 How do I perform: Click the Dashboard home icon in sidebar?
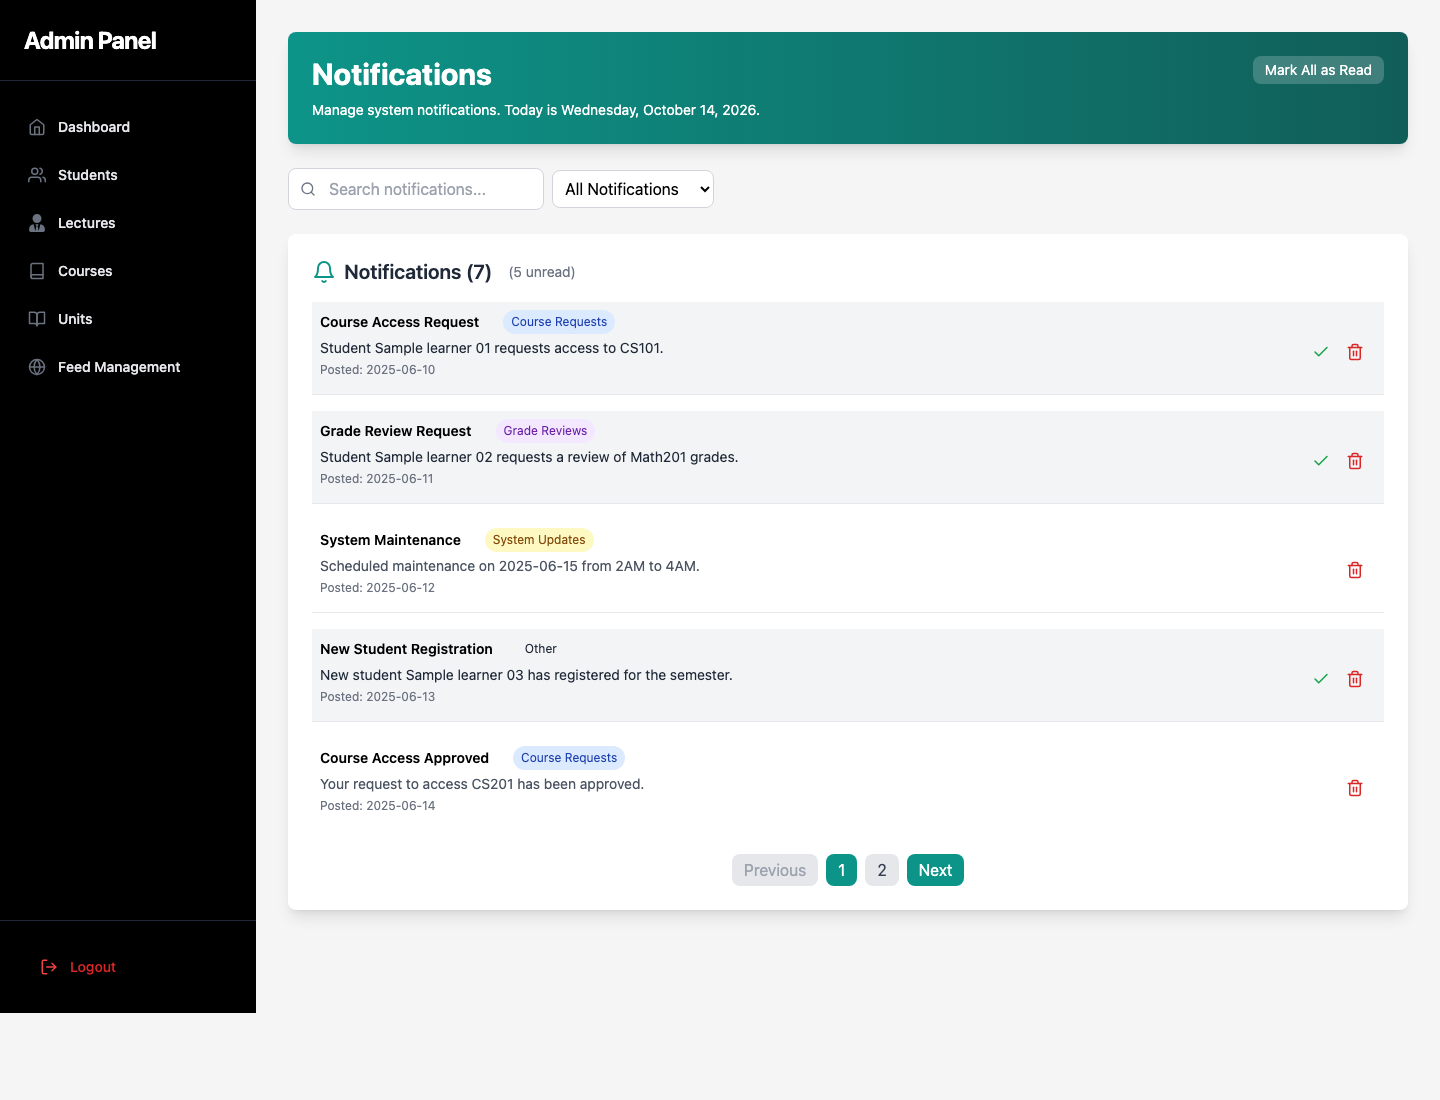coord(37,127)
